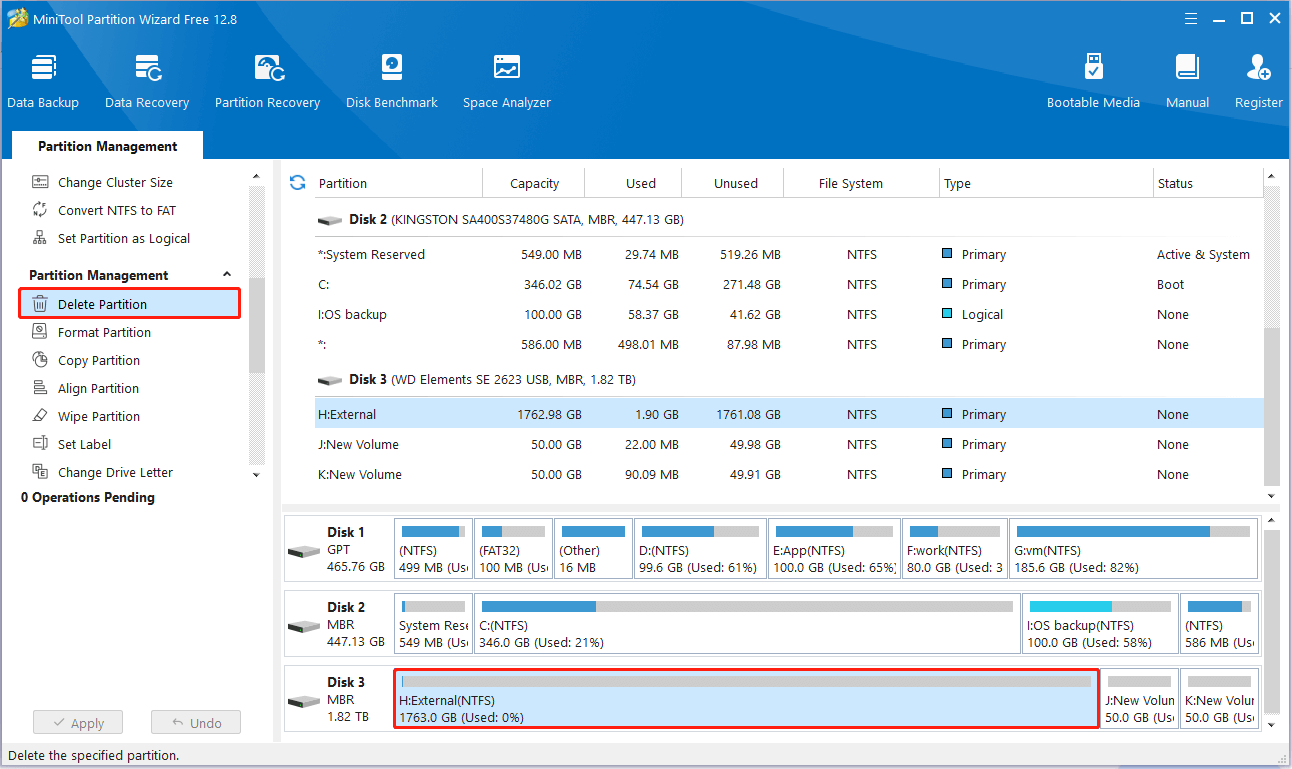Click the partition list vertical scrollbar
The height and width of the screenshot is (769, 1292).
tap(1272, 406)
